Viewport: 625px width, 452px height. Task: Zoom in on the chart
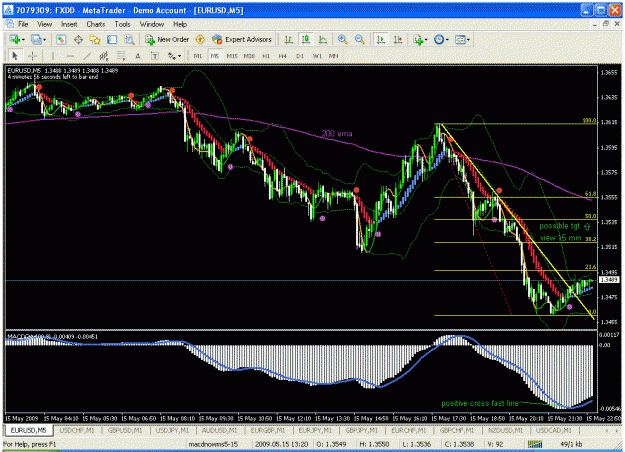pos(342,39)
